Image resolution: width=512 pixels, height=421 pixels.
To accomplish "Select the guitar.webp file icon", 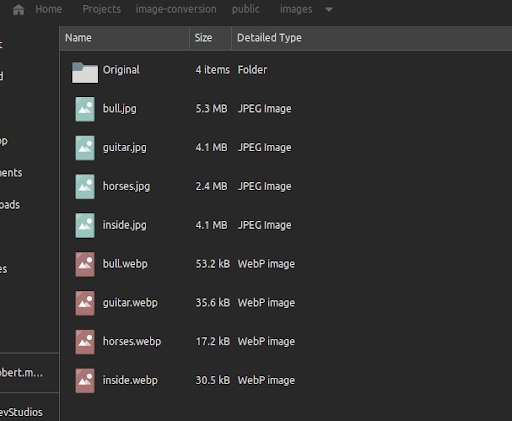I will pos(85,303).
